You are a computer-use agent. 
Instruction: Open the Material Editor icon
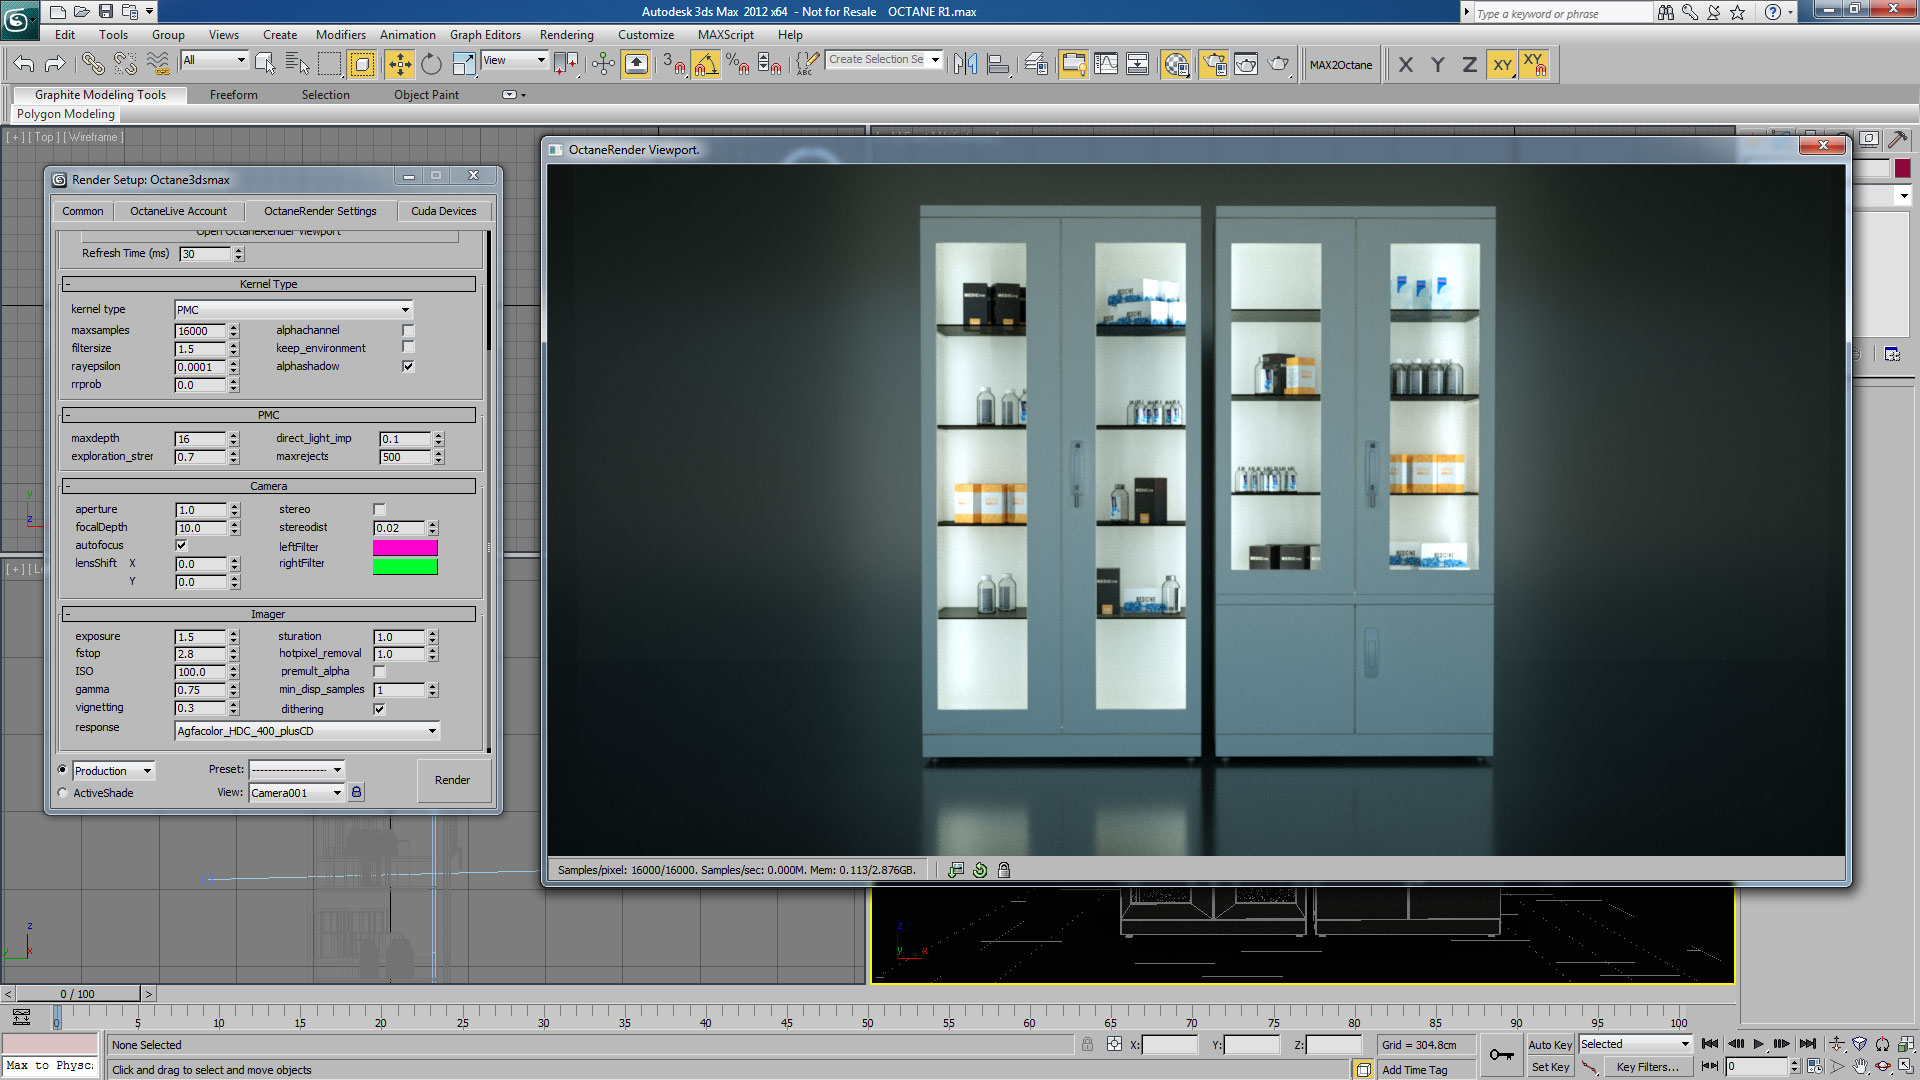[x=1176, y=65]
